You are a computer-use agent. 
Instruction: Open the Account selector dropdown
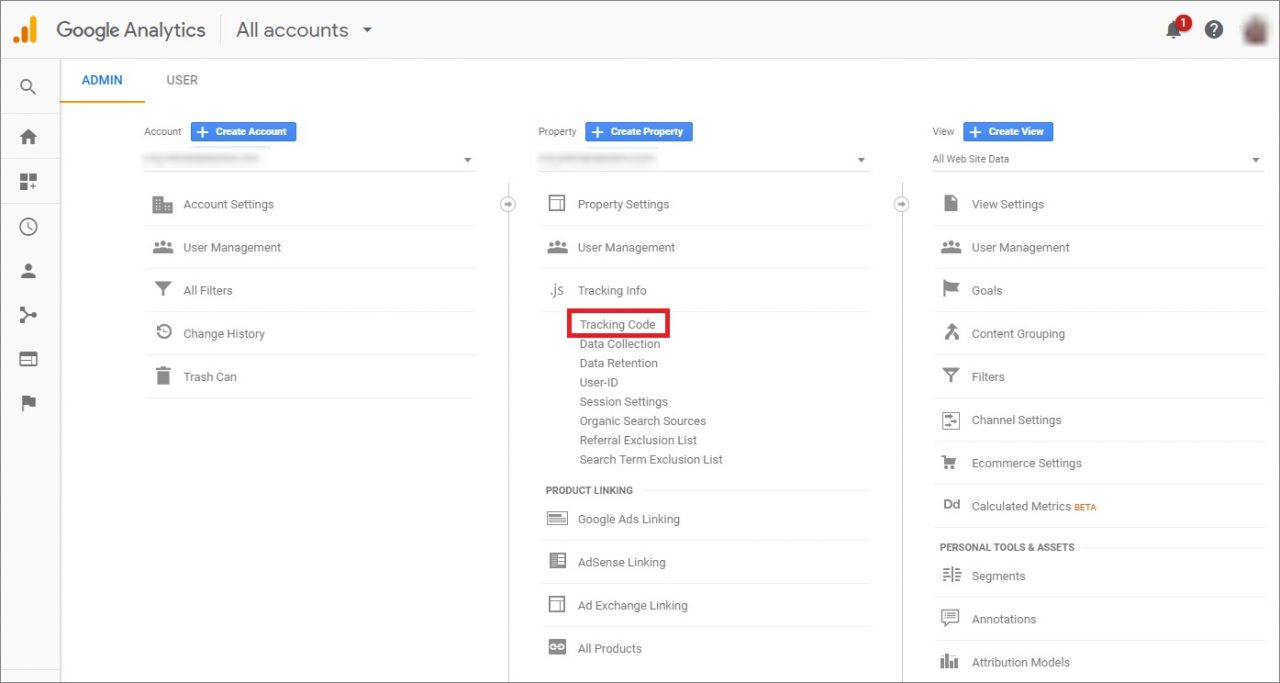(309, 159)
